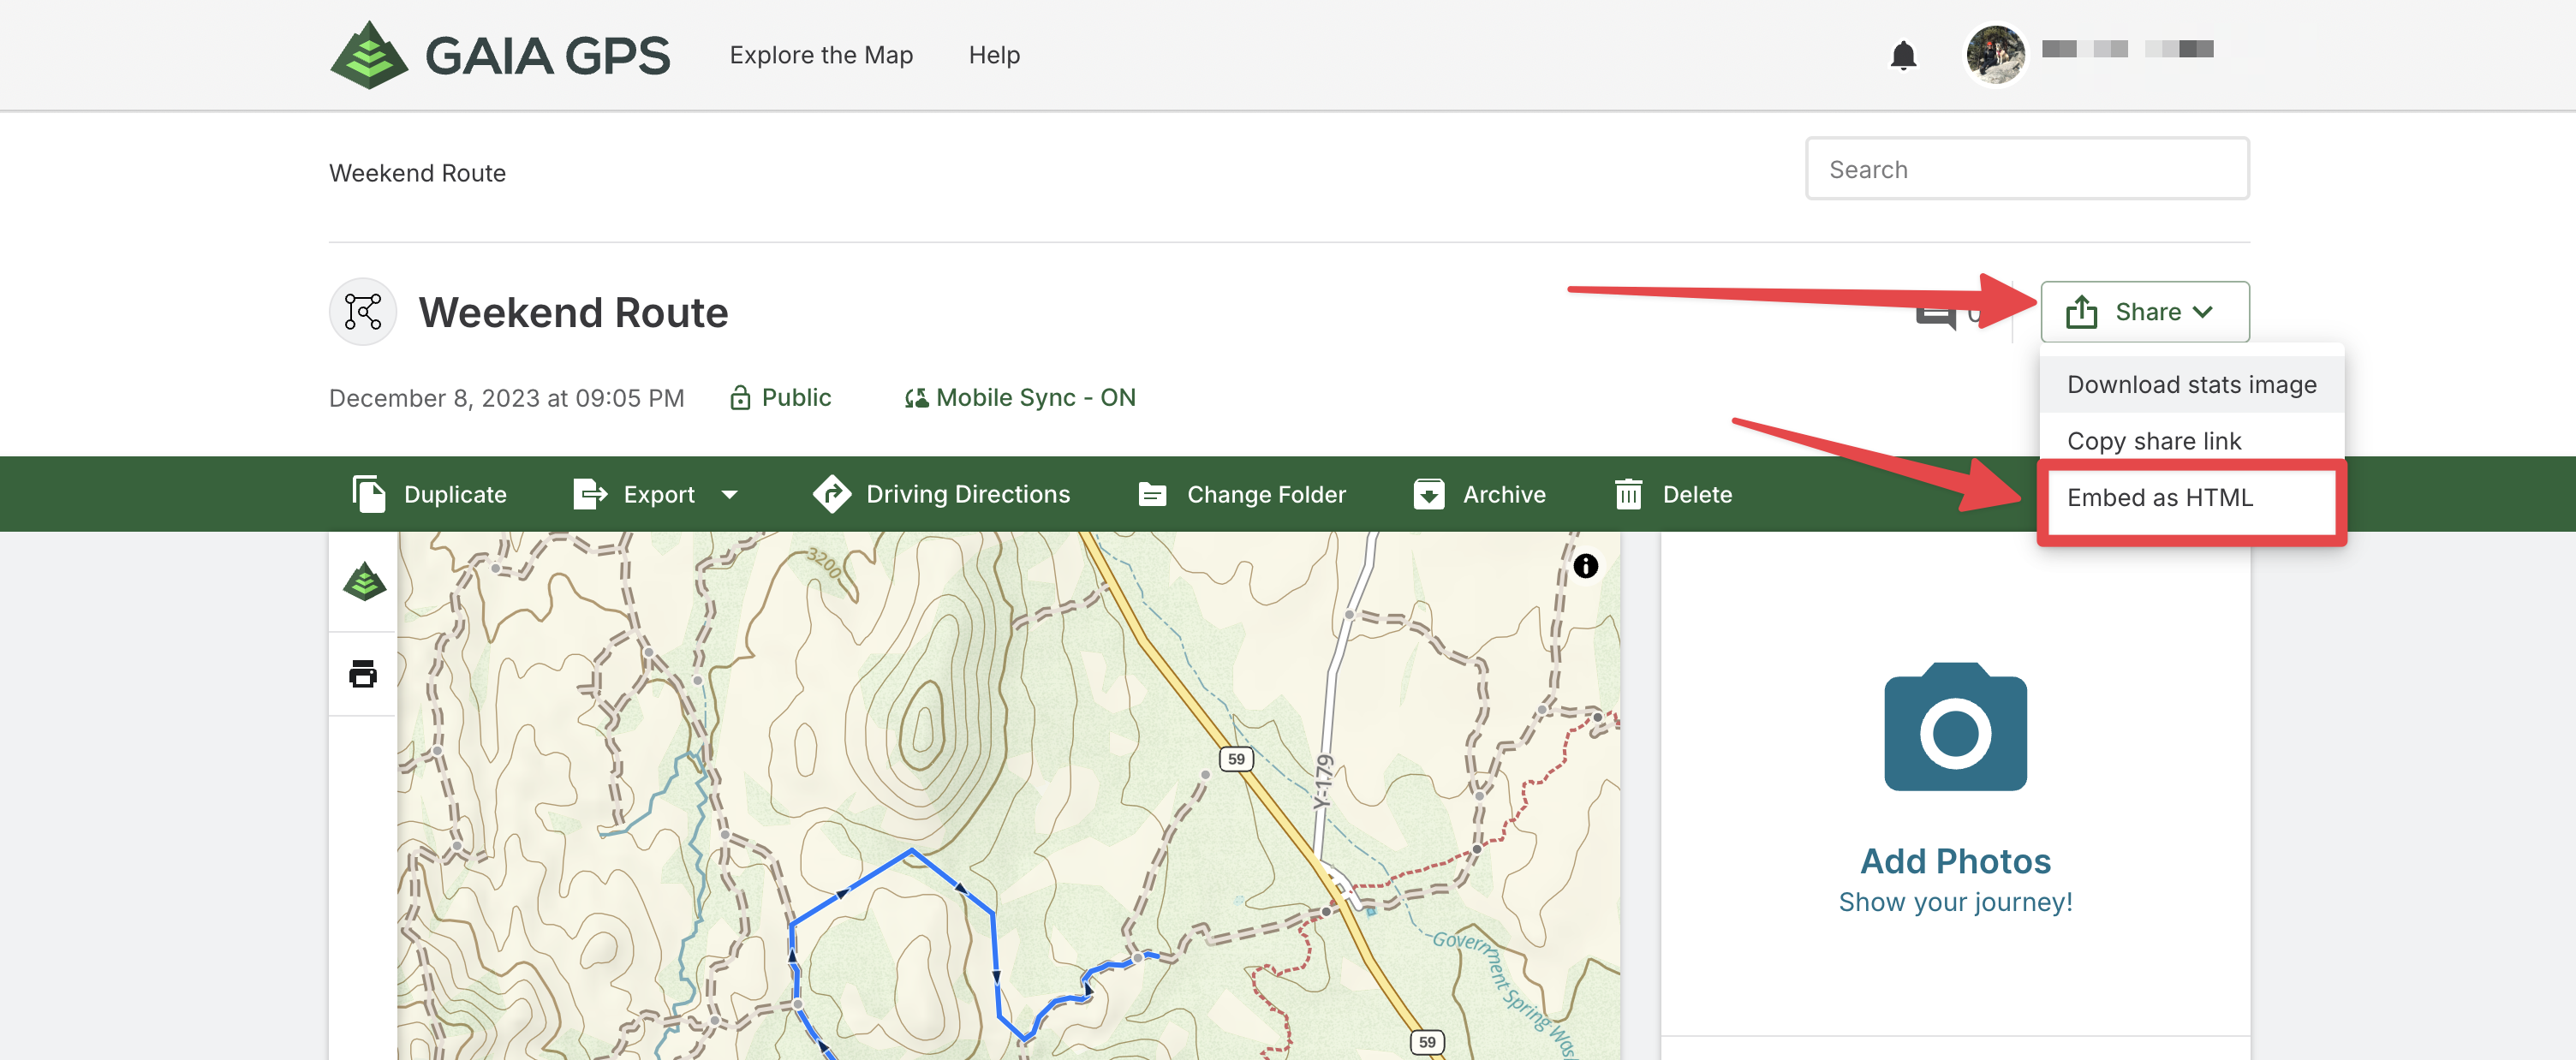The width and height of the screenshot is (2576, 1060).
Task: Click Driving Directions button
Action: tap(942, 495)
